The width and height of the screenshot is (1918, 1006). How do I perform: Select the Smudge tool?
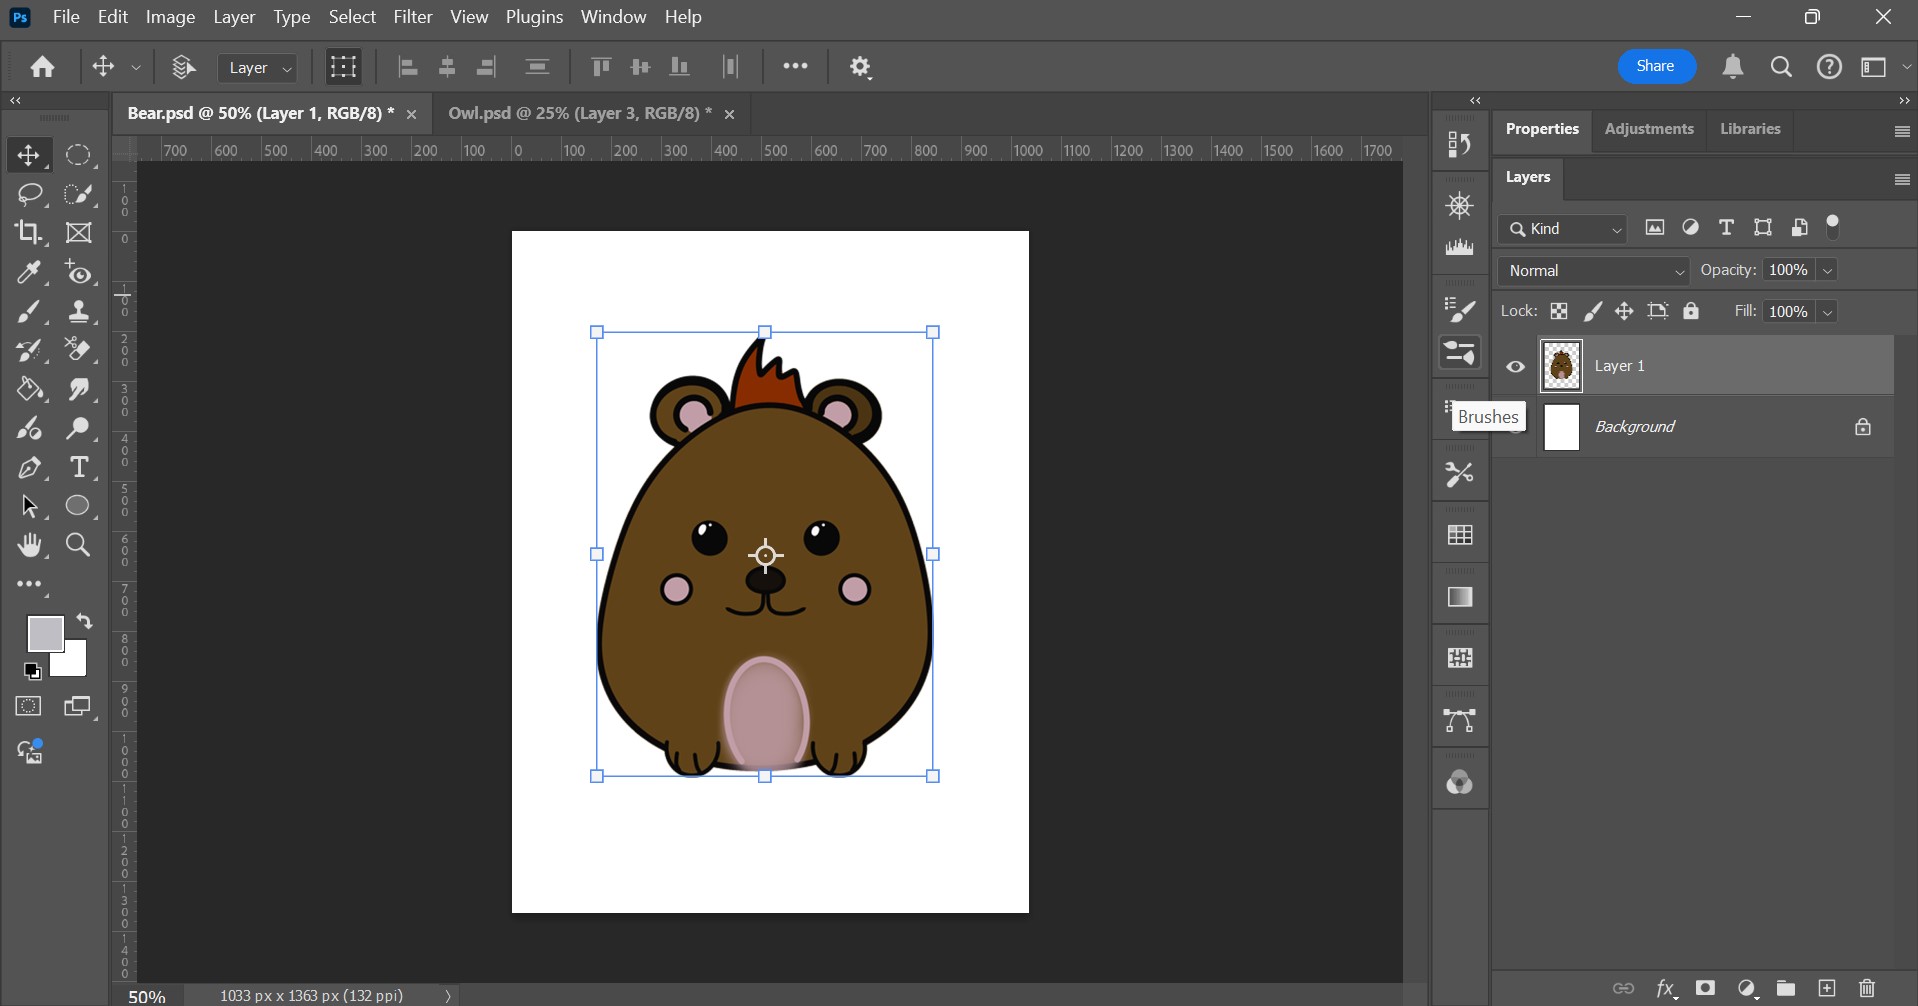[78, 389]
